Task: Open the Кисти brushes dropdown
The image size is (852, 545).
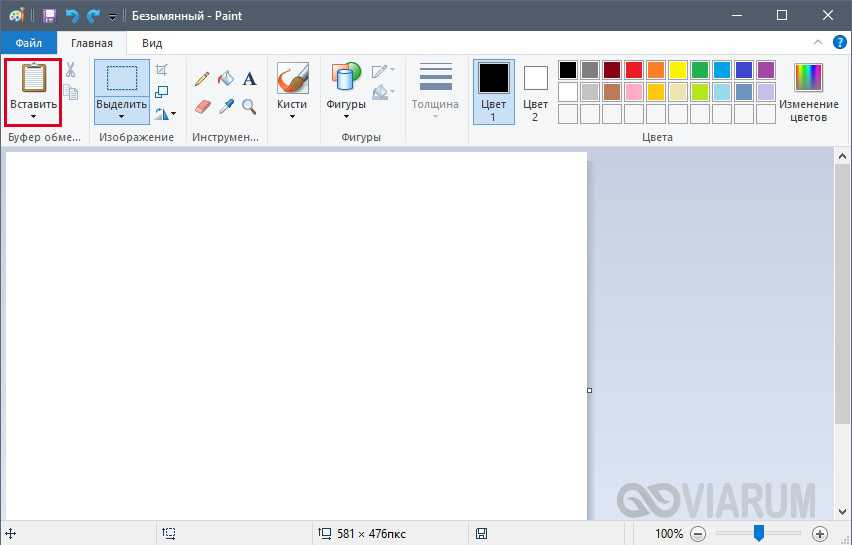Action: pos(292,90)
